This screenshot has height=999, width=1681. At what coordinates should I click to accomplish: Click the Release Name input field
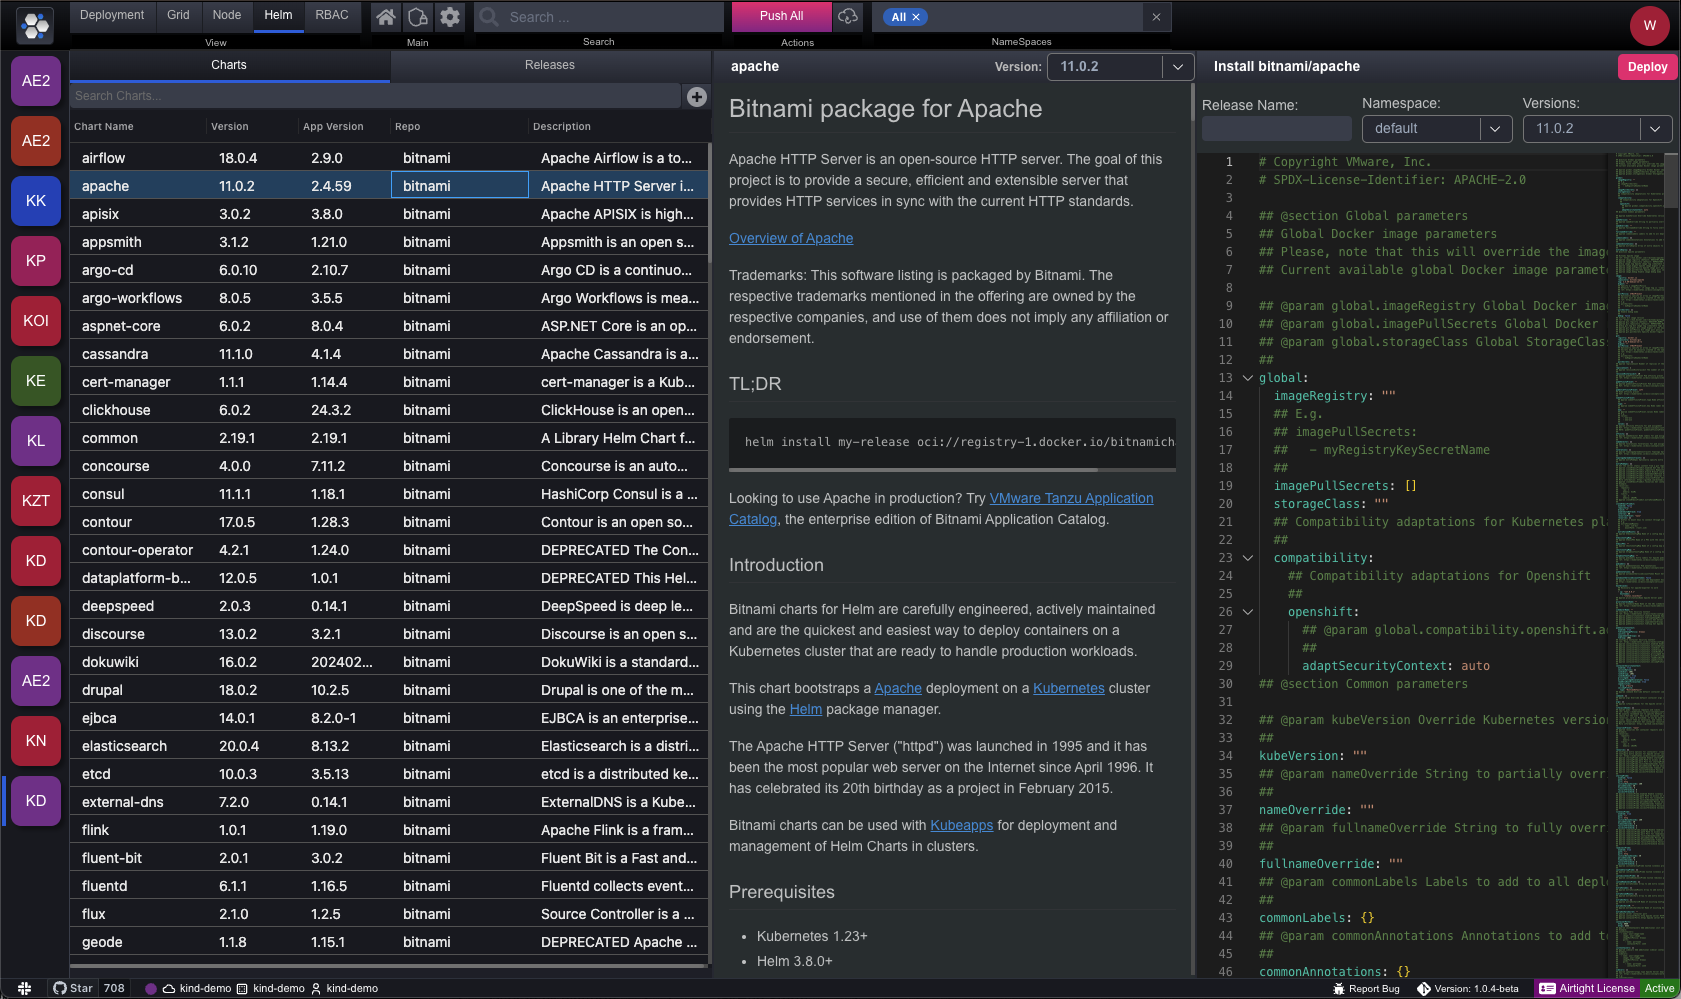click(1276, 129)
